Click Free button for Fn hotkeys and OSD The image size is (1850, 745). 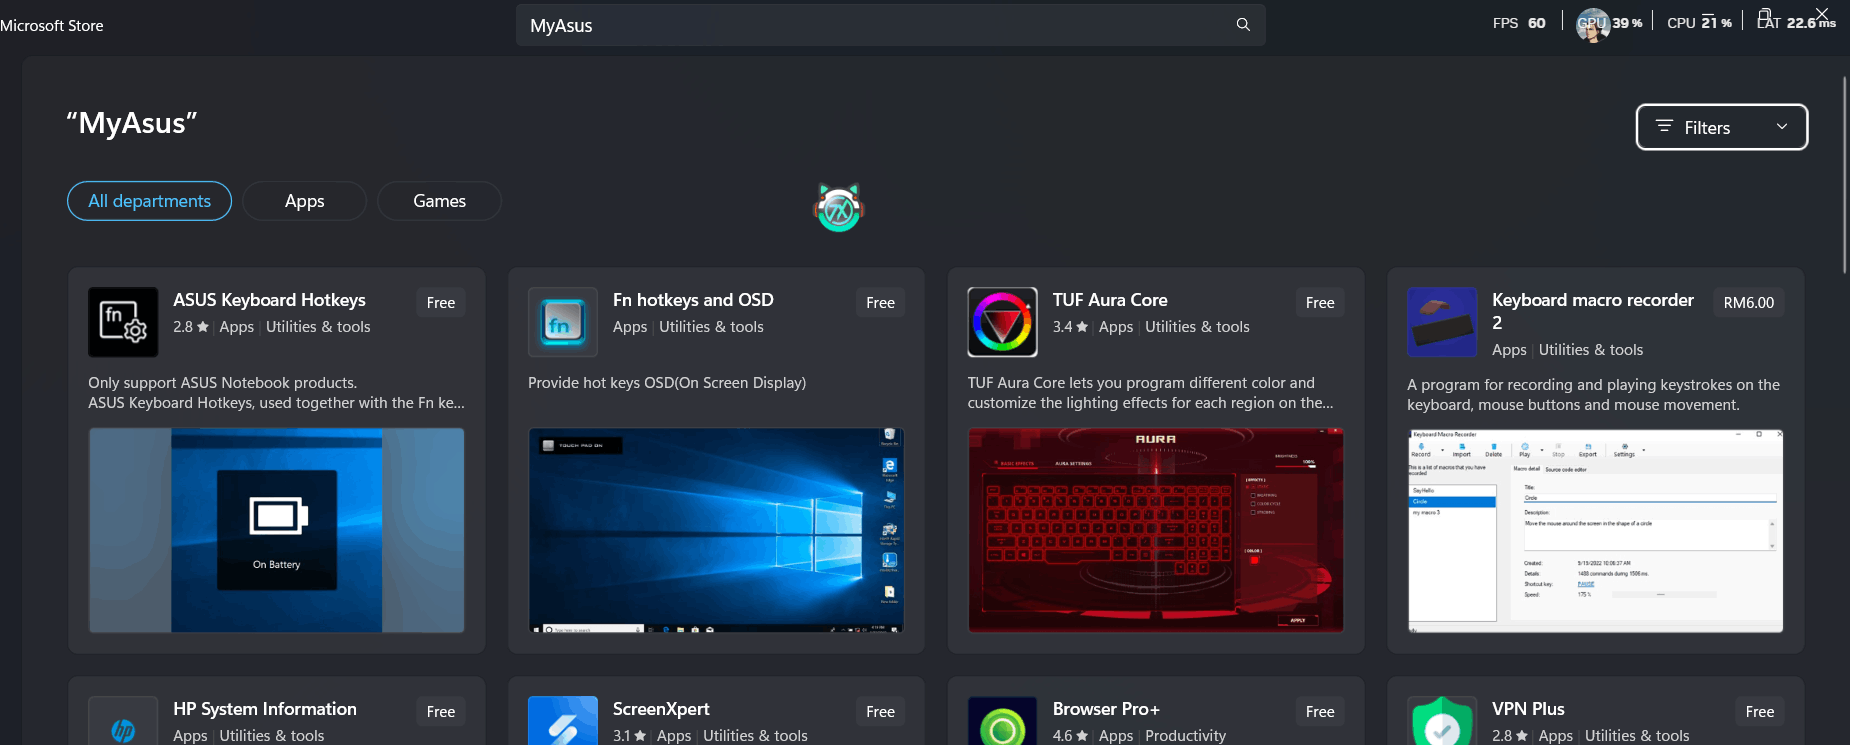881,302
